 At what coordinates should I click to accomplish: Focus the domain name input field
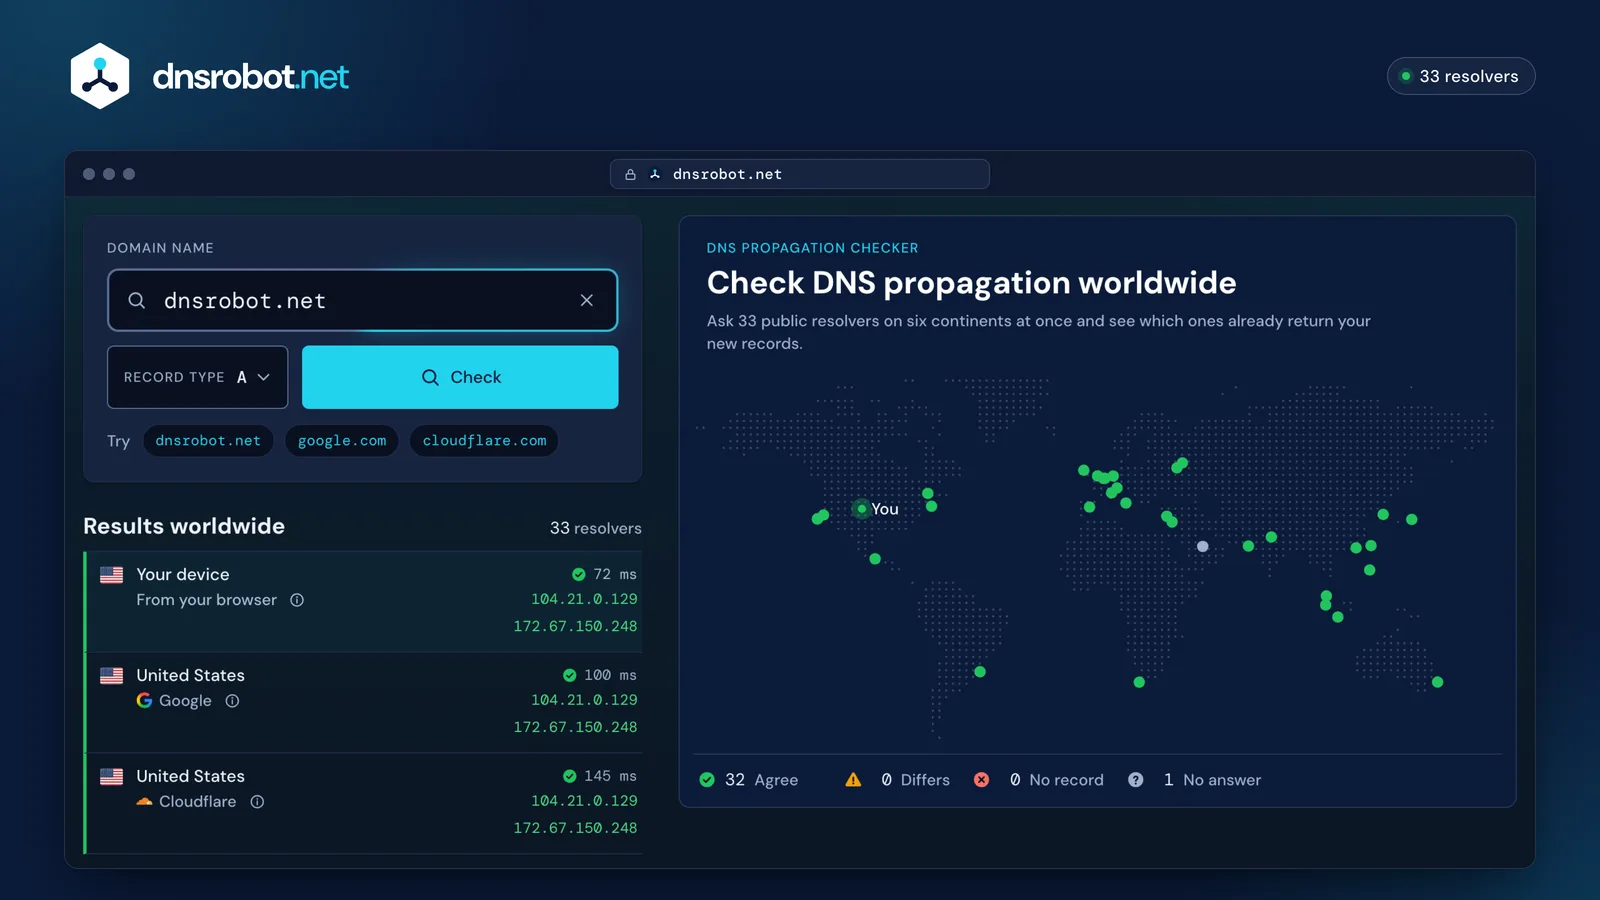click(362, 300)
